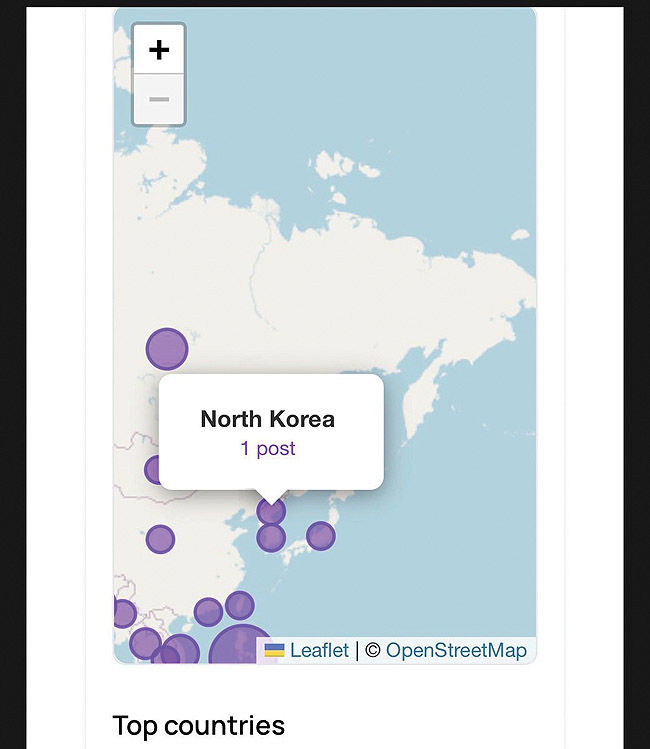Zoom out with the minus button
Screen dimensions: 650x749
pyautogui.click(x=159, y=100)
